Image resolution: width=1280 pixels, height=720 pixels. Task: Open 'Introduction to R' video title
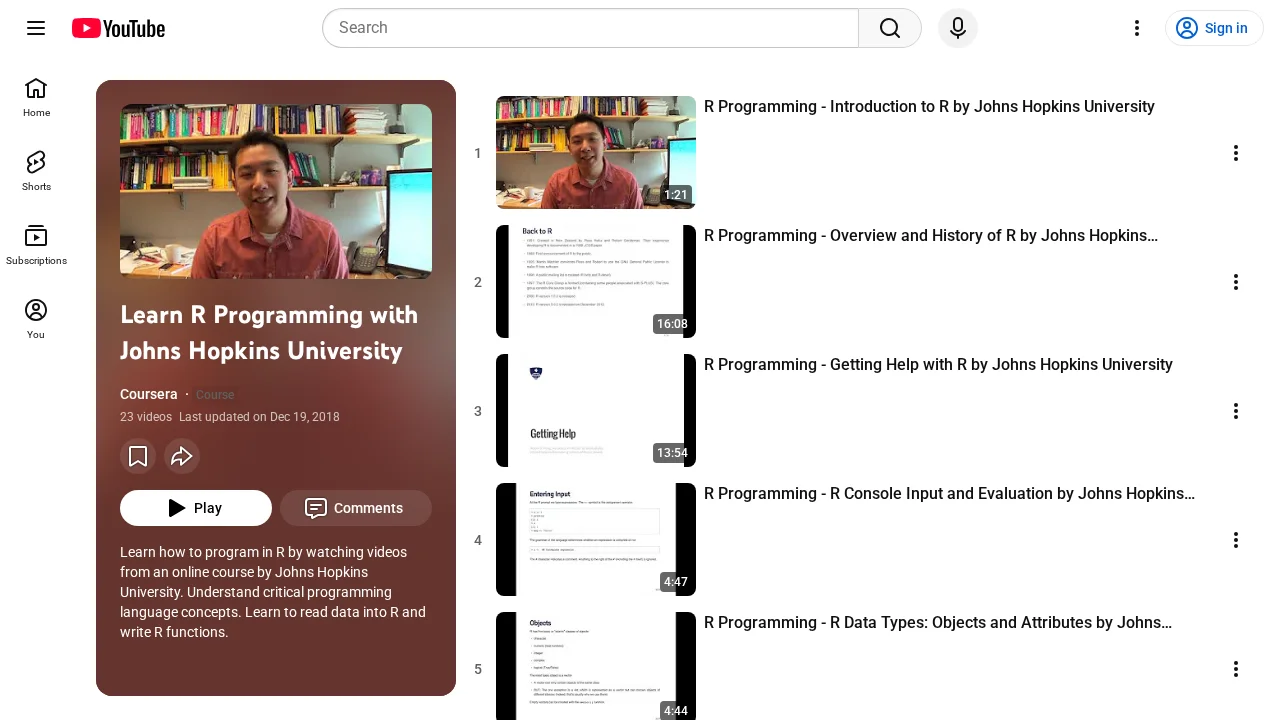(929, 107)
